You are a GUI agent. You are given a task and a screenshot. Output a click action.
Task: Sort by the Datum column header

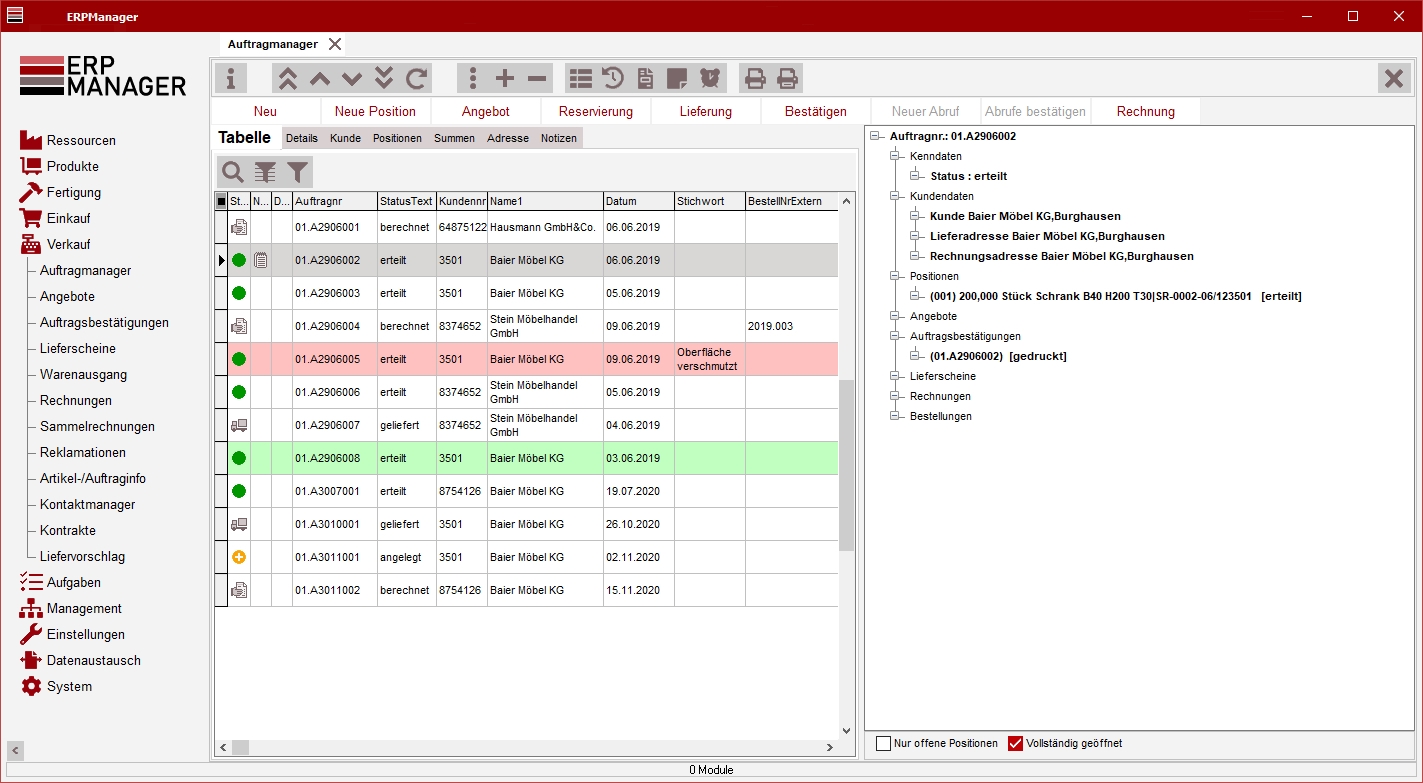[x=638, y=201]
